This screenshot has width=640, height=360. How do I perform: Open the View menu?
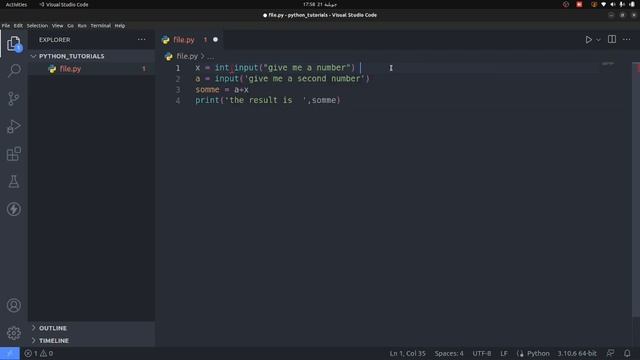(x=58, y=25)
